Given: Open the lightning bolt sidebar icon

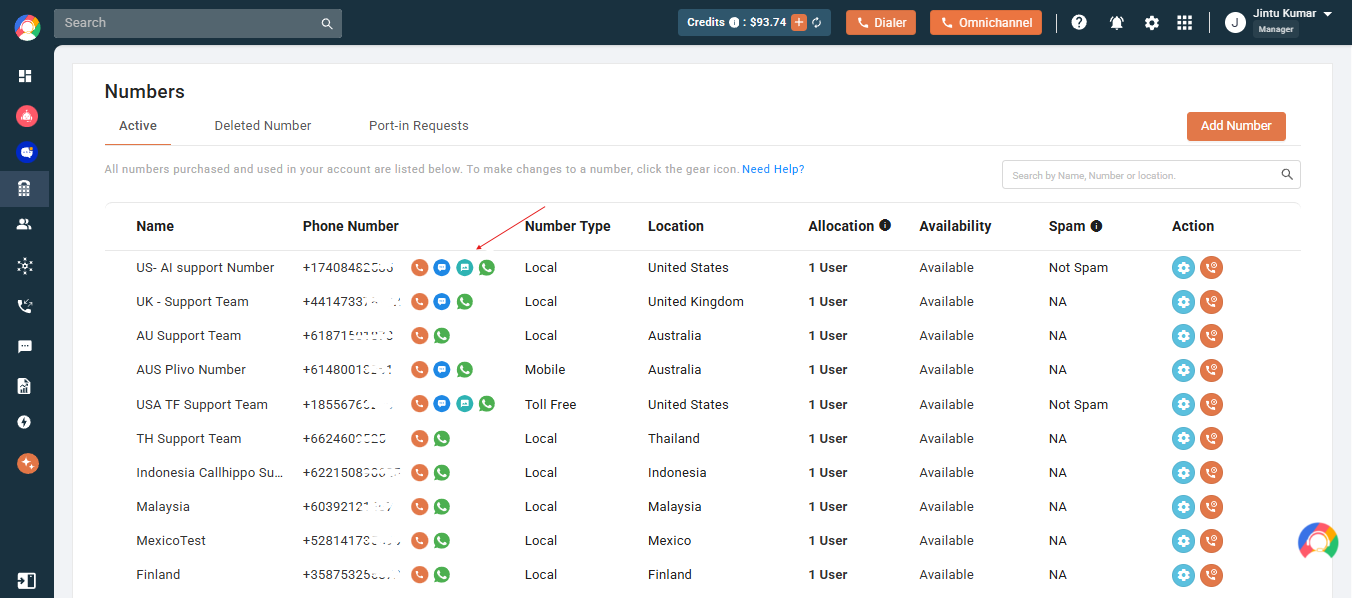Looking at the screenshot, I should (26, 422).
